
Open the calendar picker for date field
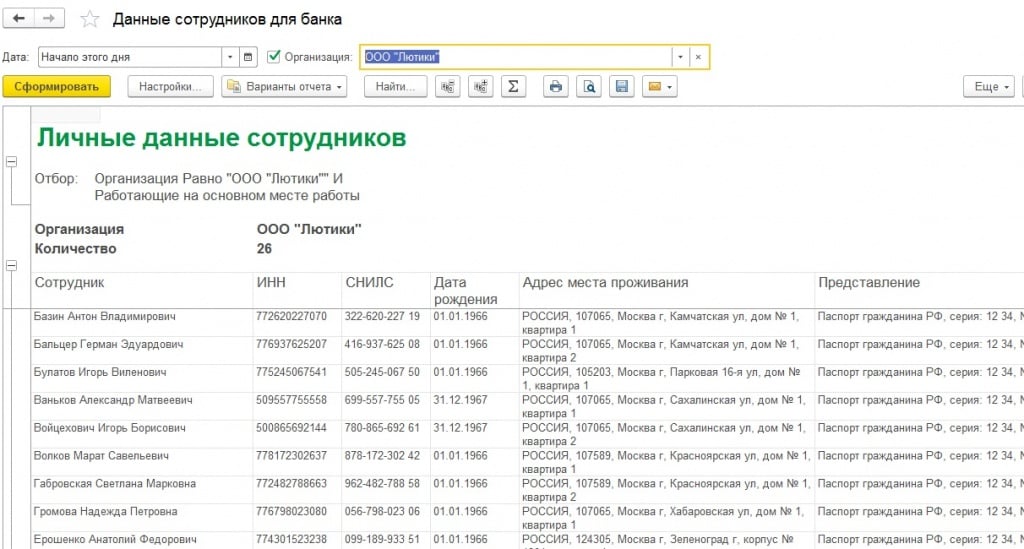pyautogui.click(x=249, y=57)
